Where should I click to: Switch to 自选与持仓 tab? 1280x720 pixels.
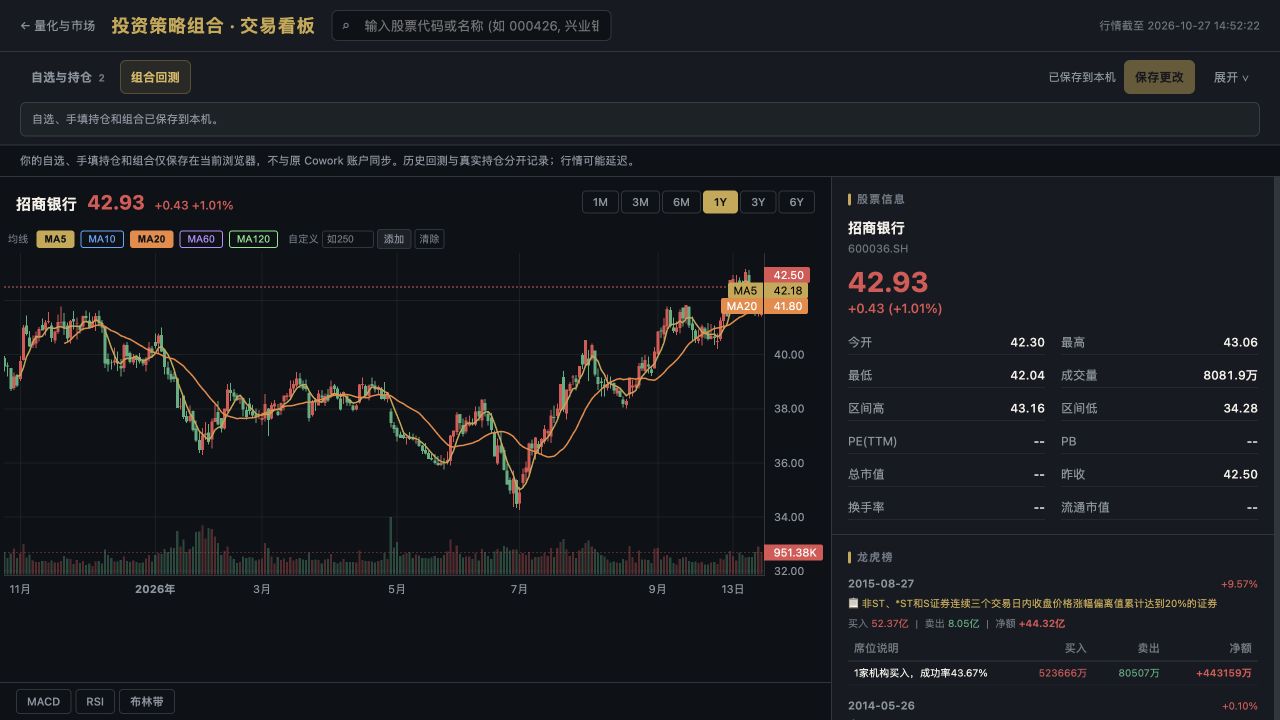tap(67, 77)
